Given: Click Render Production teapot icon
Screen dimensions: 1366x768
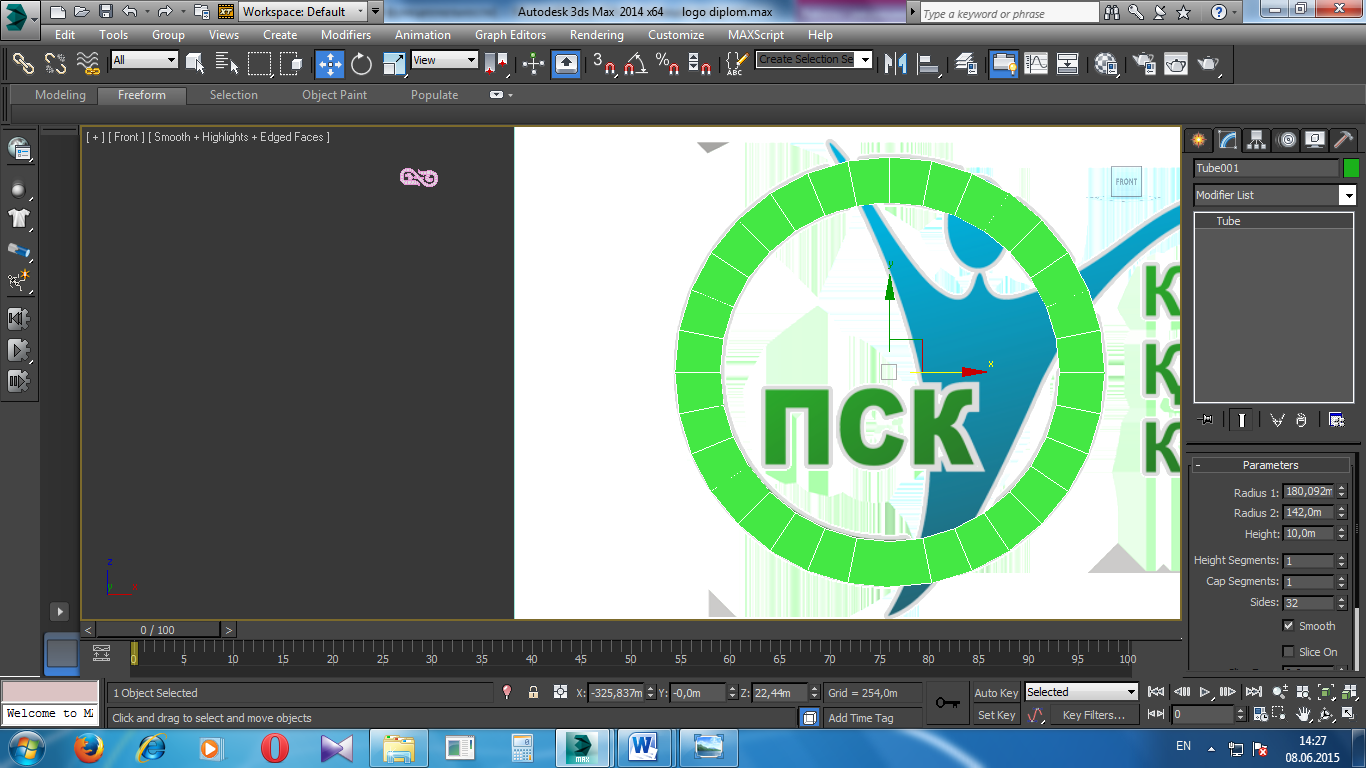Looking at the screenshot, I should point(1208,64).
